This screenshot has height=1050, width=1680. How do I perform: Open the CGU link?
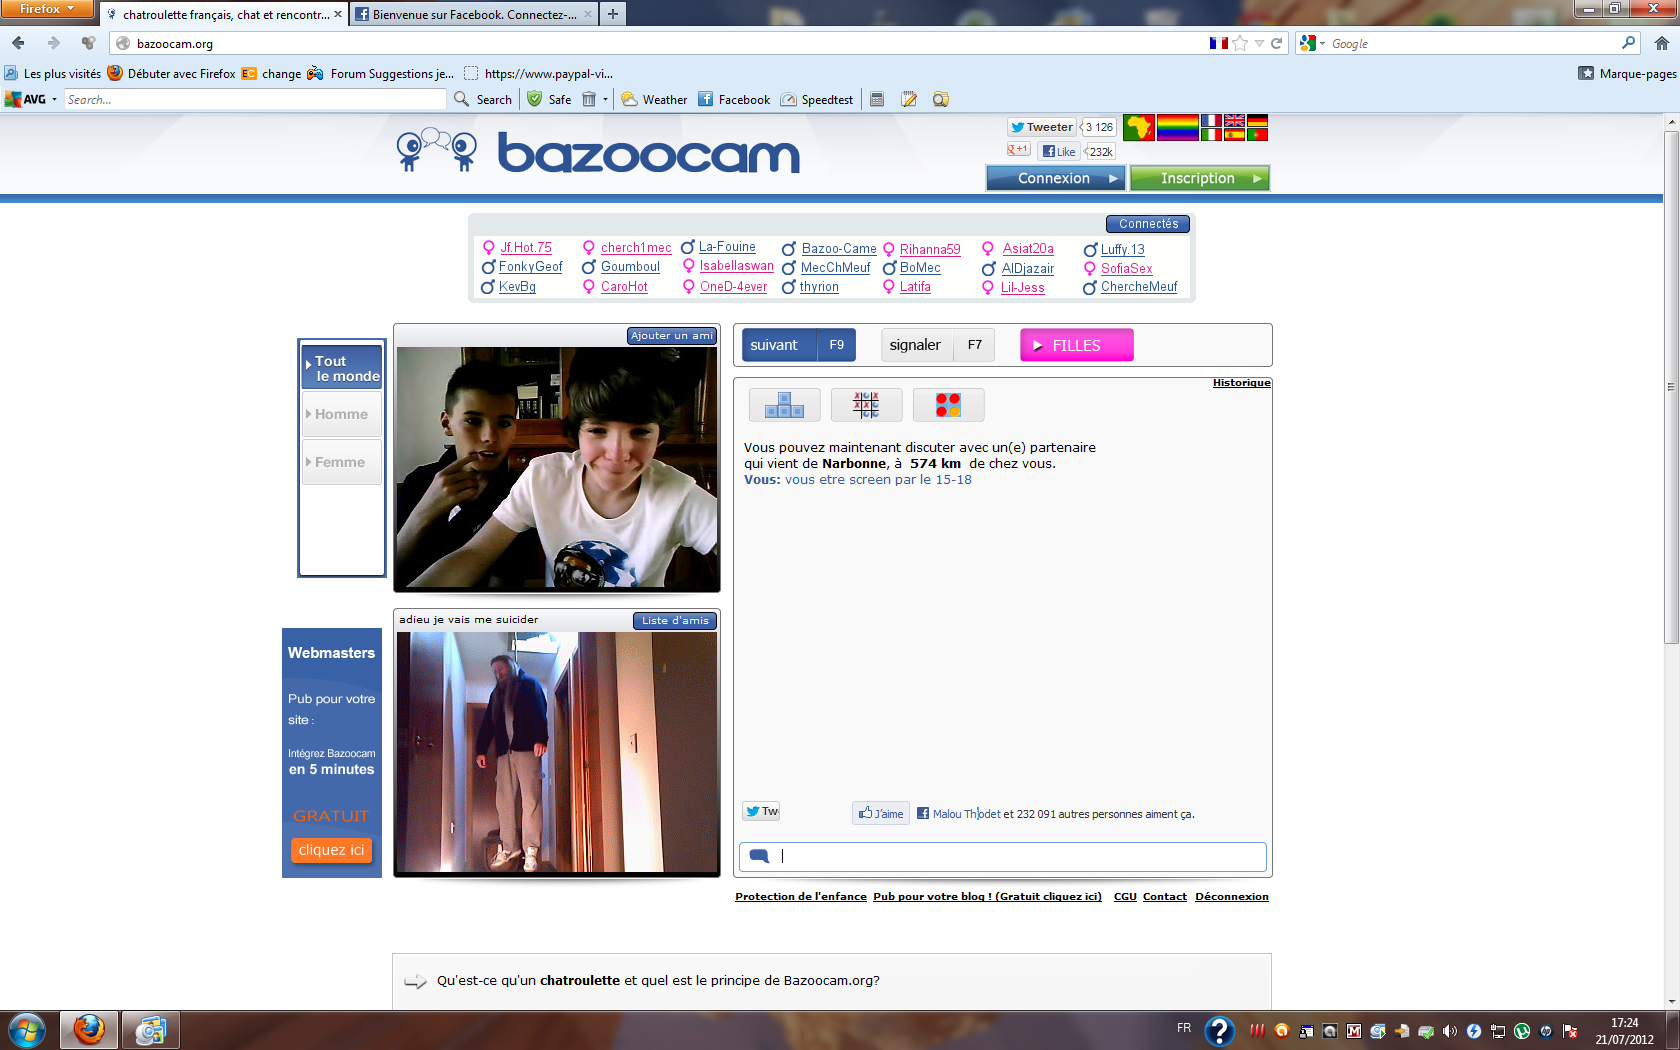point(1125,897)
